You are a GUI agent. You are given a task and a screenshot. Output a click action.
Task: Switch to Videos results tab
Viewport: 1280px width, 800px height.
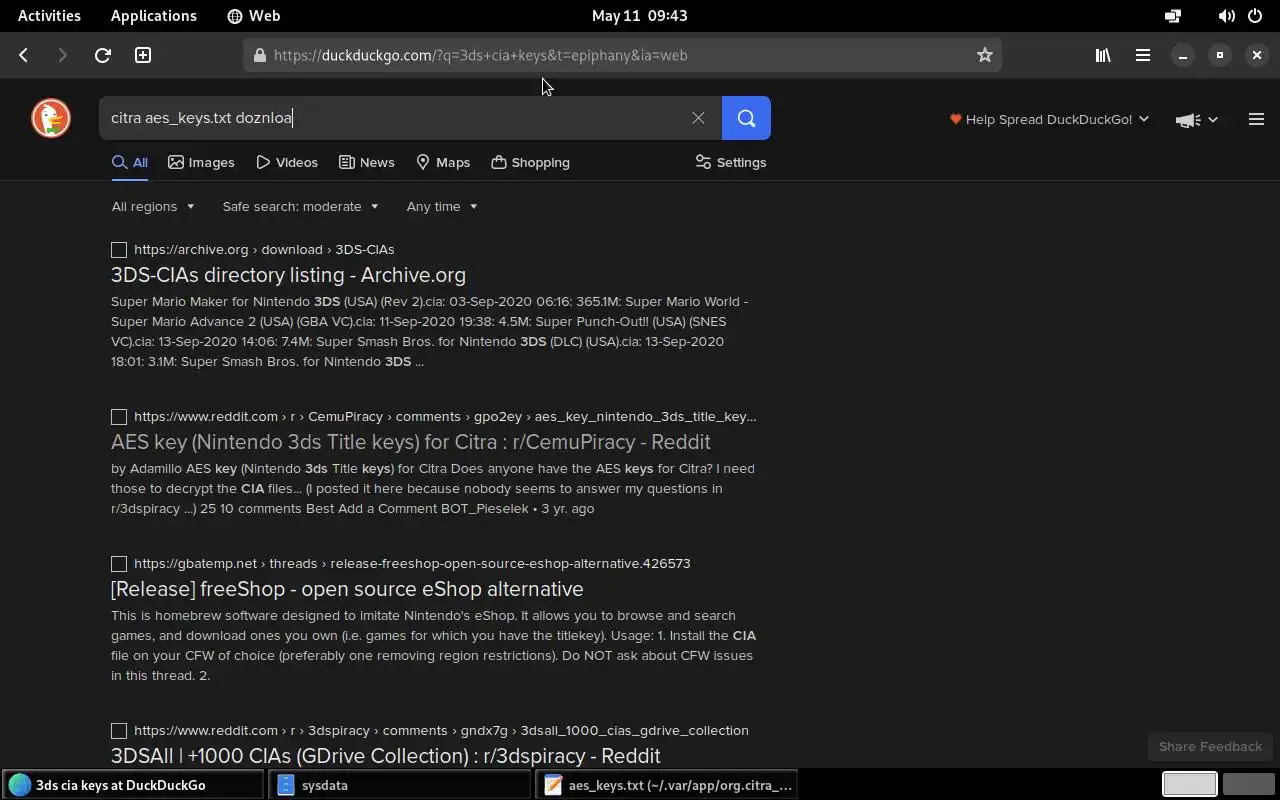click(x=287, y=162)
